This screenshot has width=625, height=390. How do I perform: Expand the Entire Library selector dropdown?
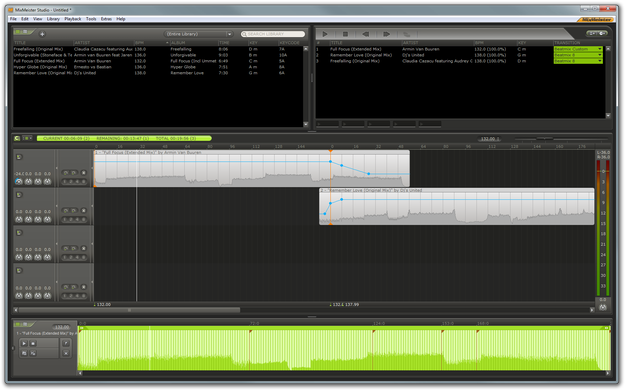pos(198,34)
